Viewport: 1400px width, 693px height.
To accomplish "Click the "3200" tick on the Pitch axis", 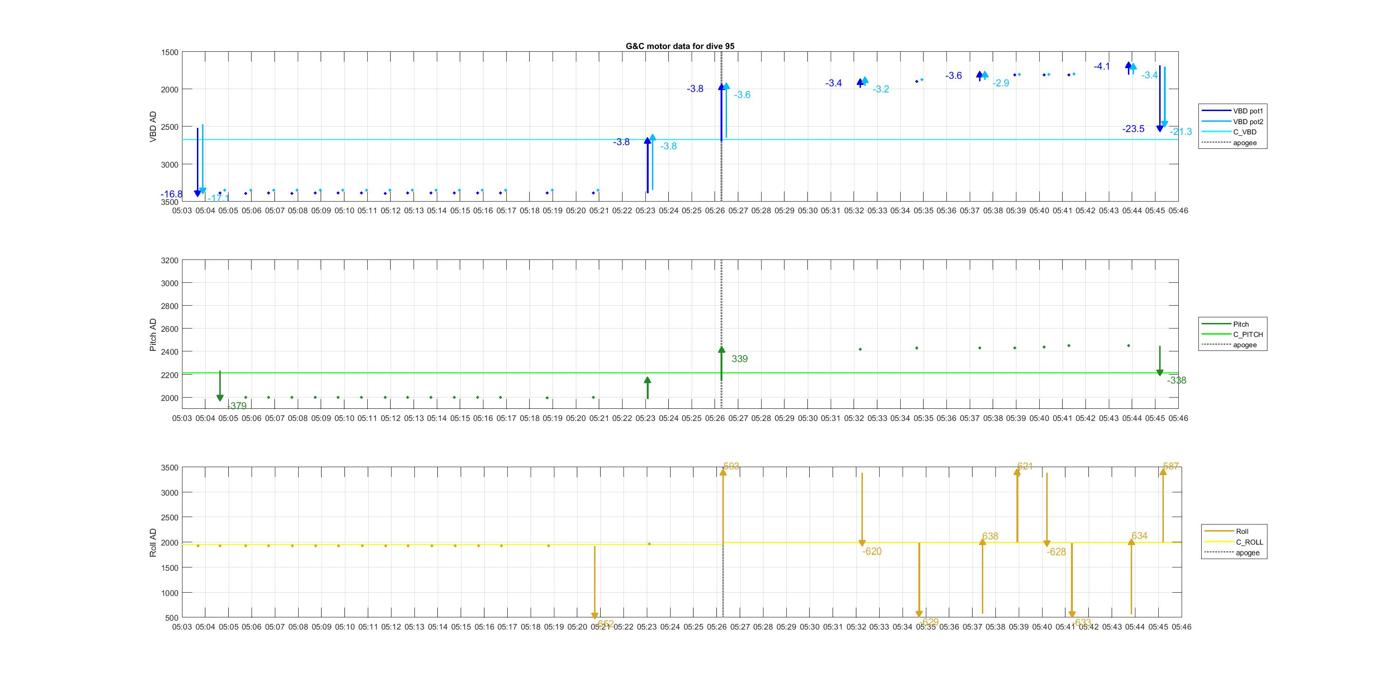I will pyautogui.click(x=170, y=260).
